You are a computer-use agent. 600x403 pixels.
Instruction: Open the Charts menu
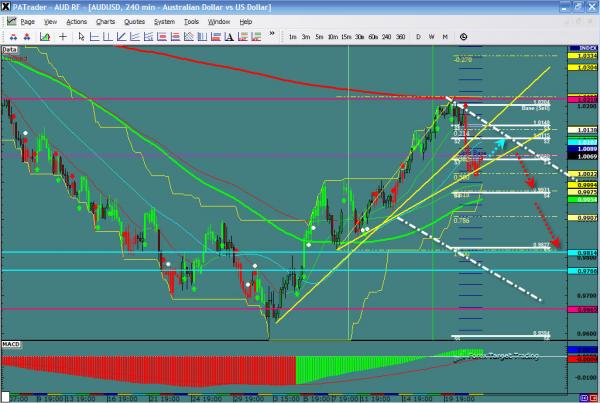105,20
